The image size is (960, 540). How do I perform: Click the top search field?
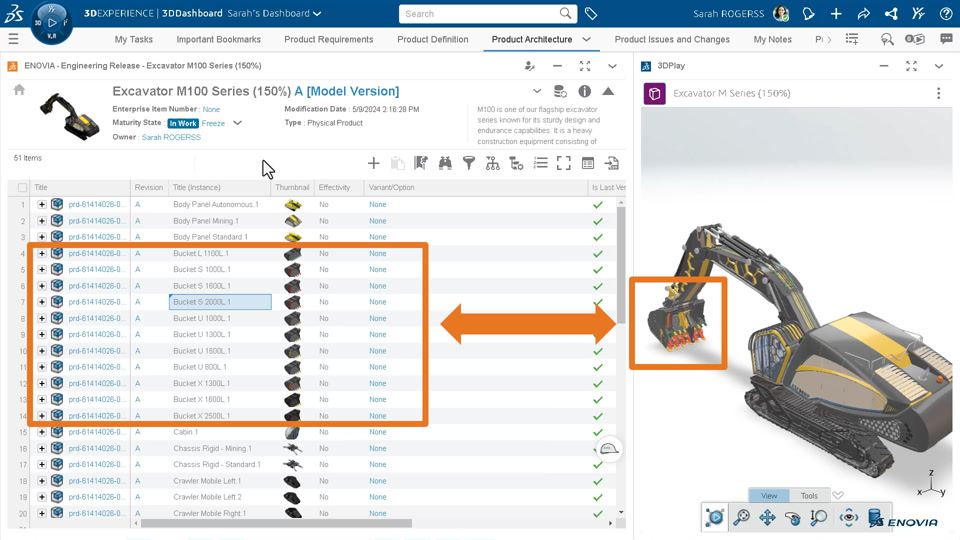[481, 13]
